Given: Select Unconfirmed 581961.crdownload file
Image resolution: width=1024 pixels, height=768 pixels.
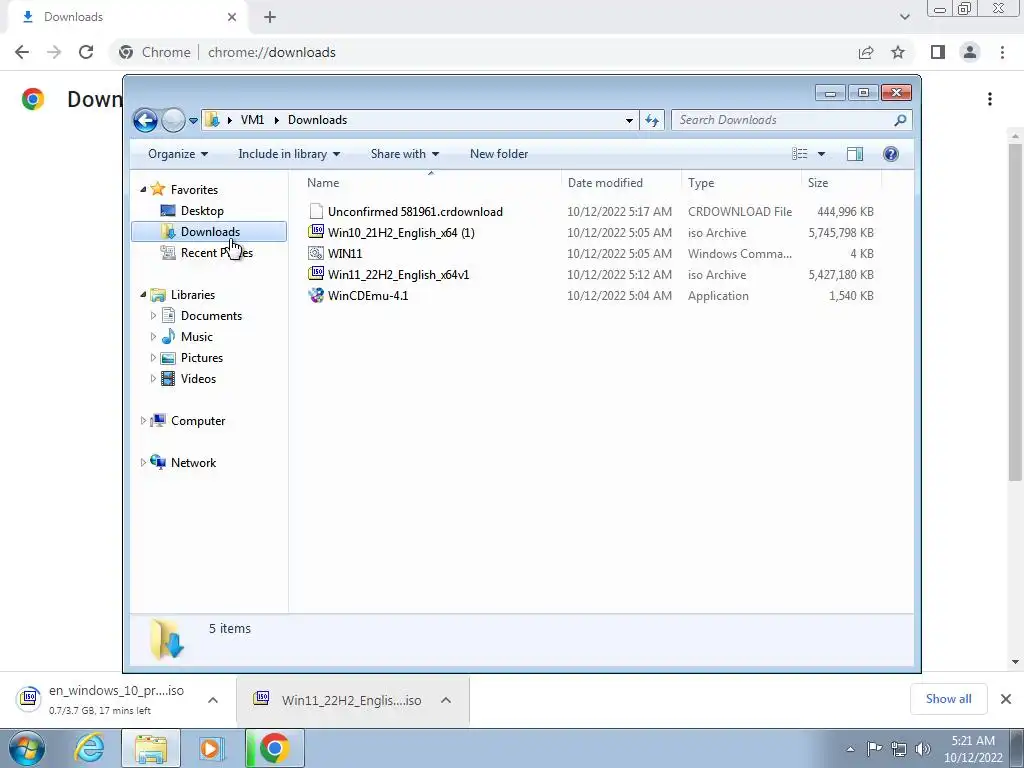Looking at the screenshot, I should [x=415, y=212].
